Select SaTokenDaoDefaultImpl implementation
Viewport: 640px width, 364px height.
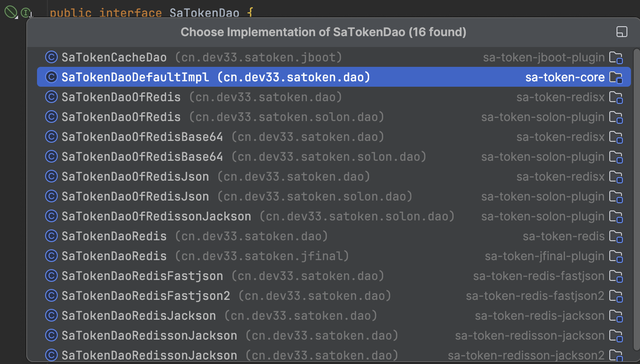334,77
